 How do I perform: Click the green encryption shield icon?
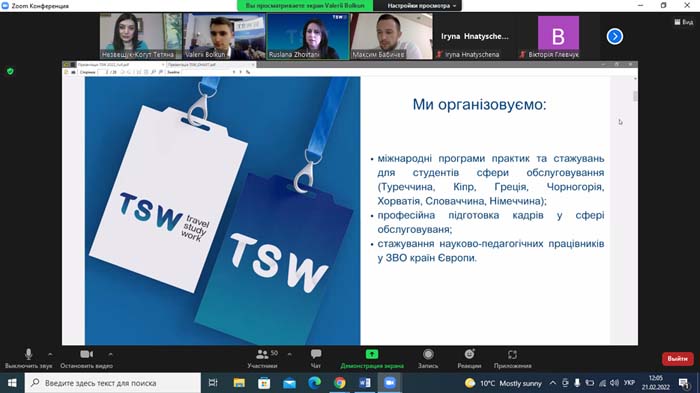10,71
